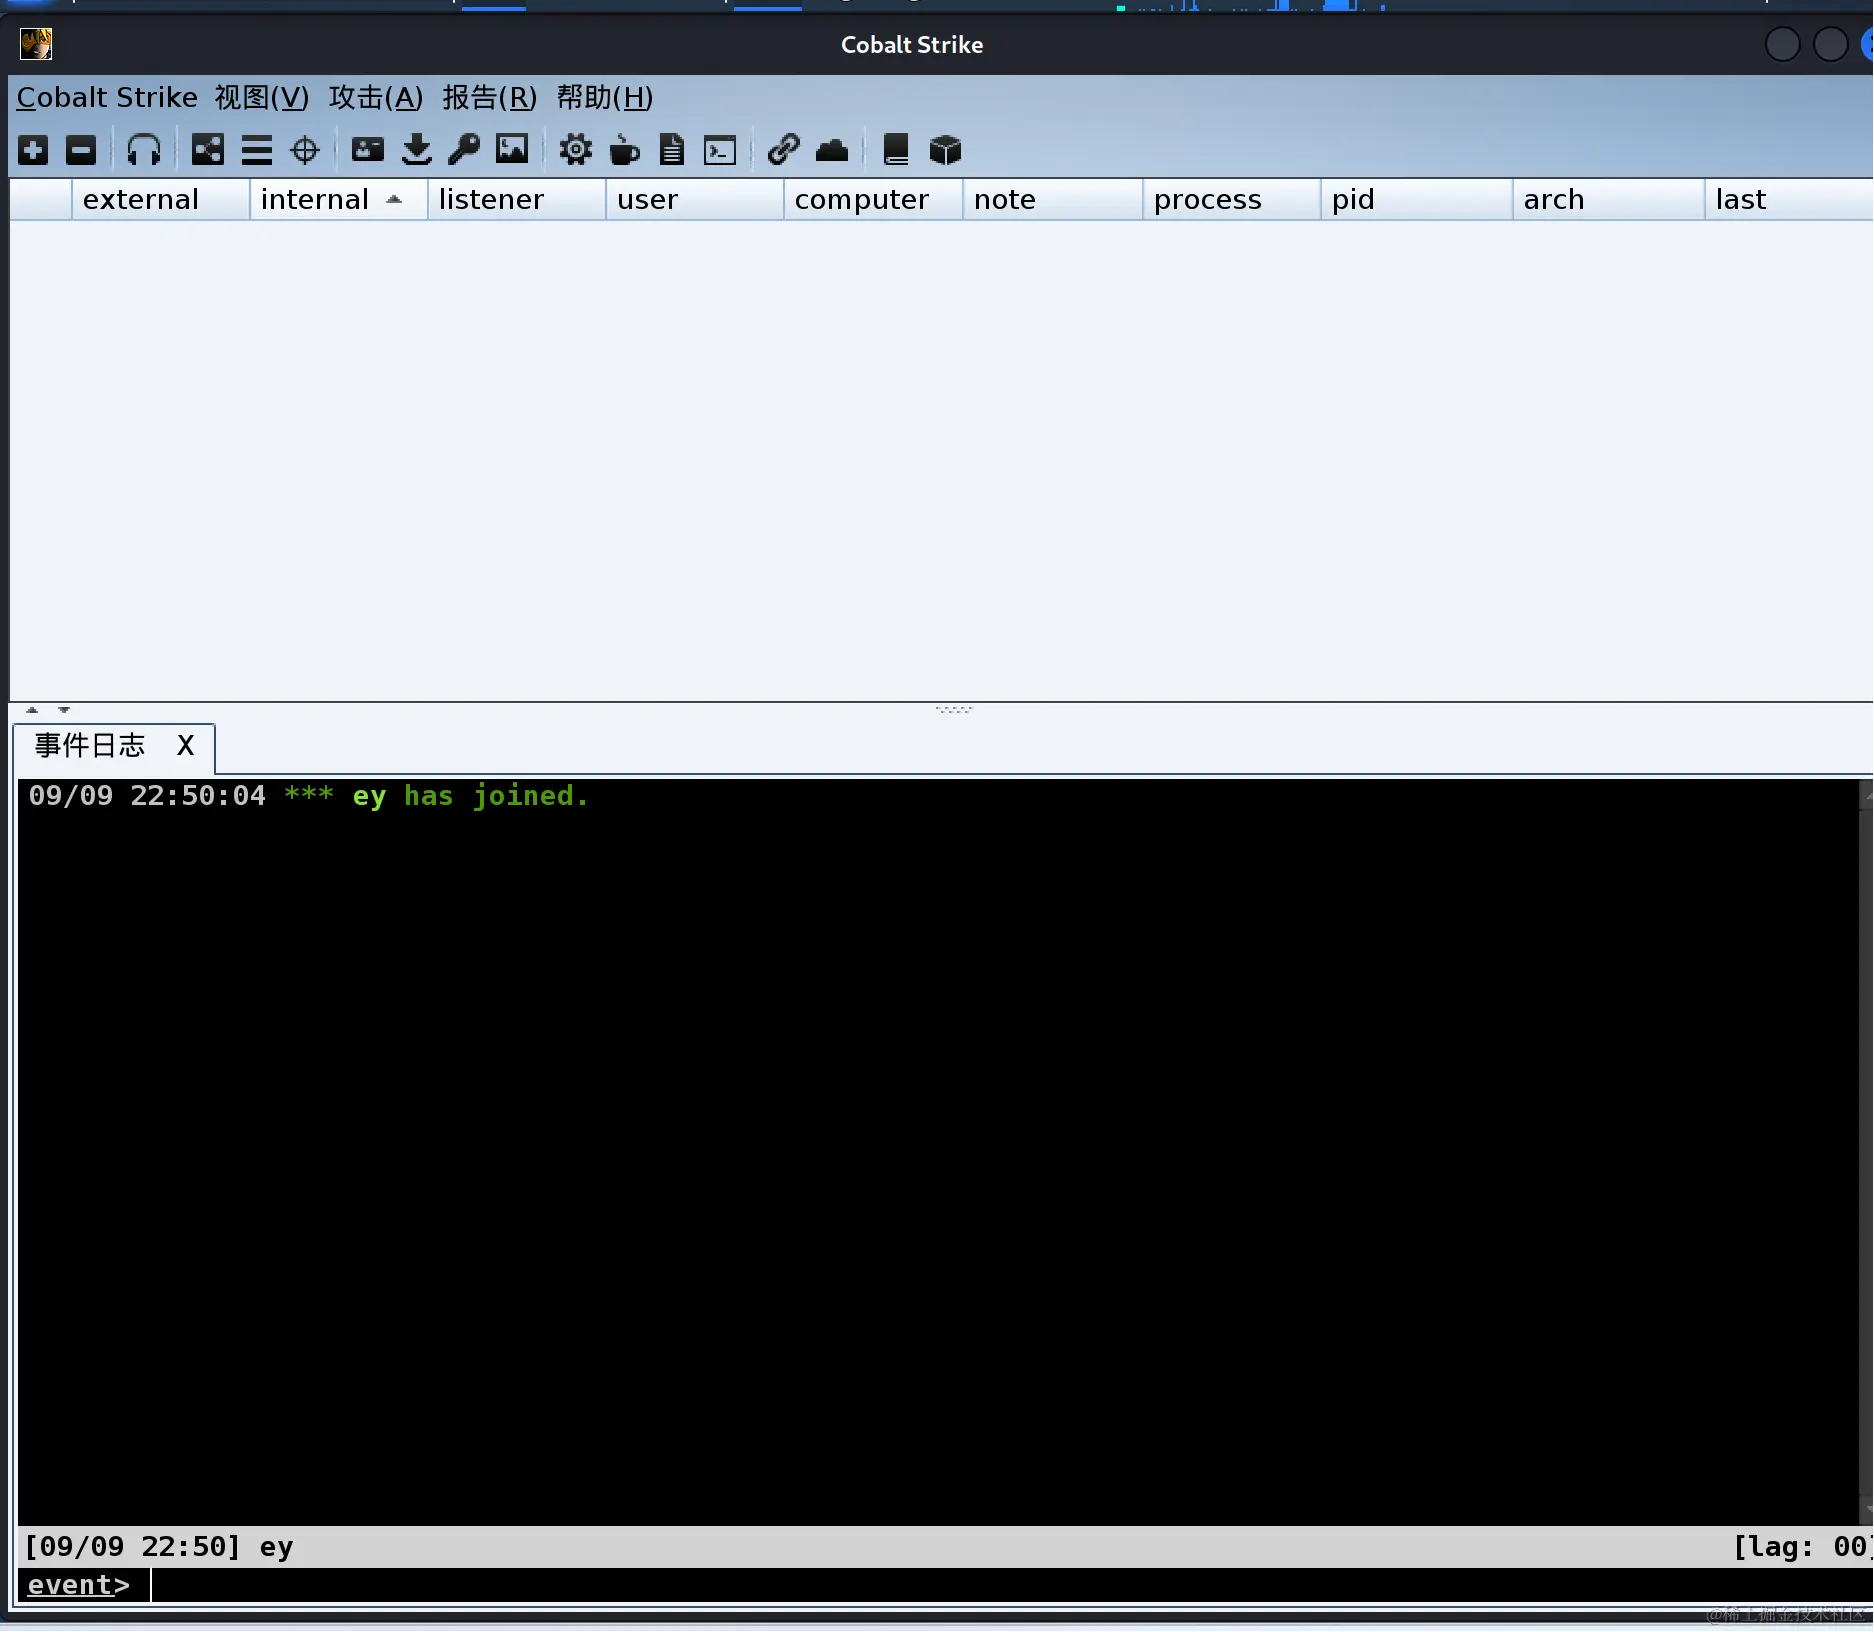This screenshot has height=1632, width=1874.
Task: Click the terminal scripted web delivery icon
Action: 720,150
